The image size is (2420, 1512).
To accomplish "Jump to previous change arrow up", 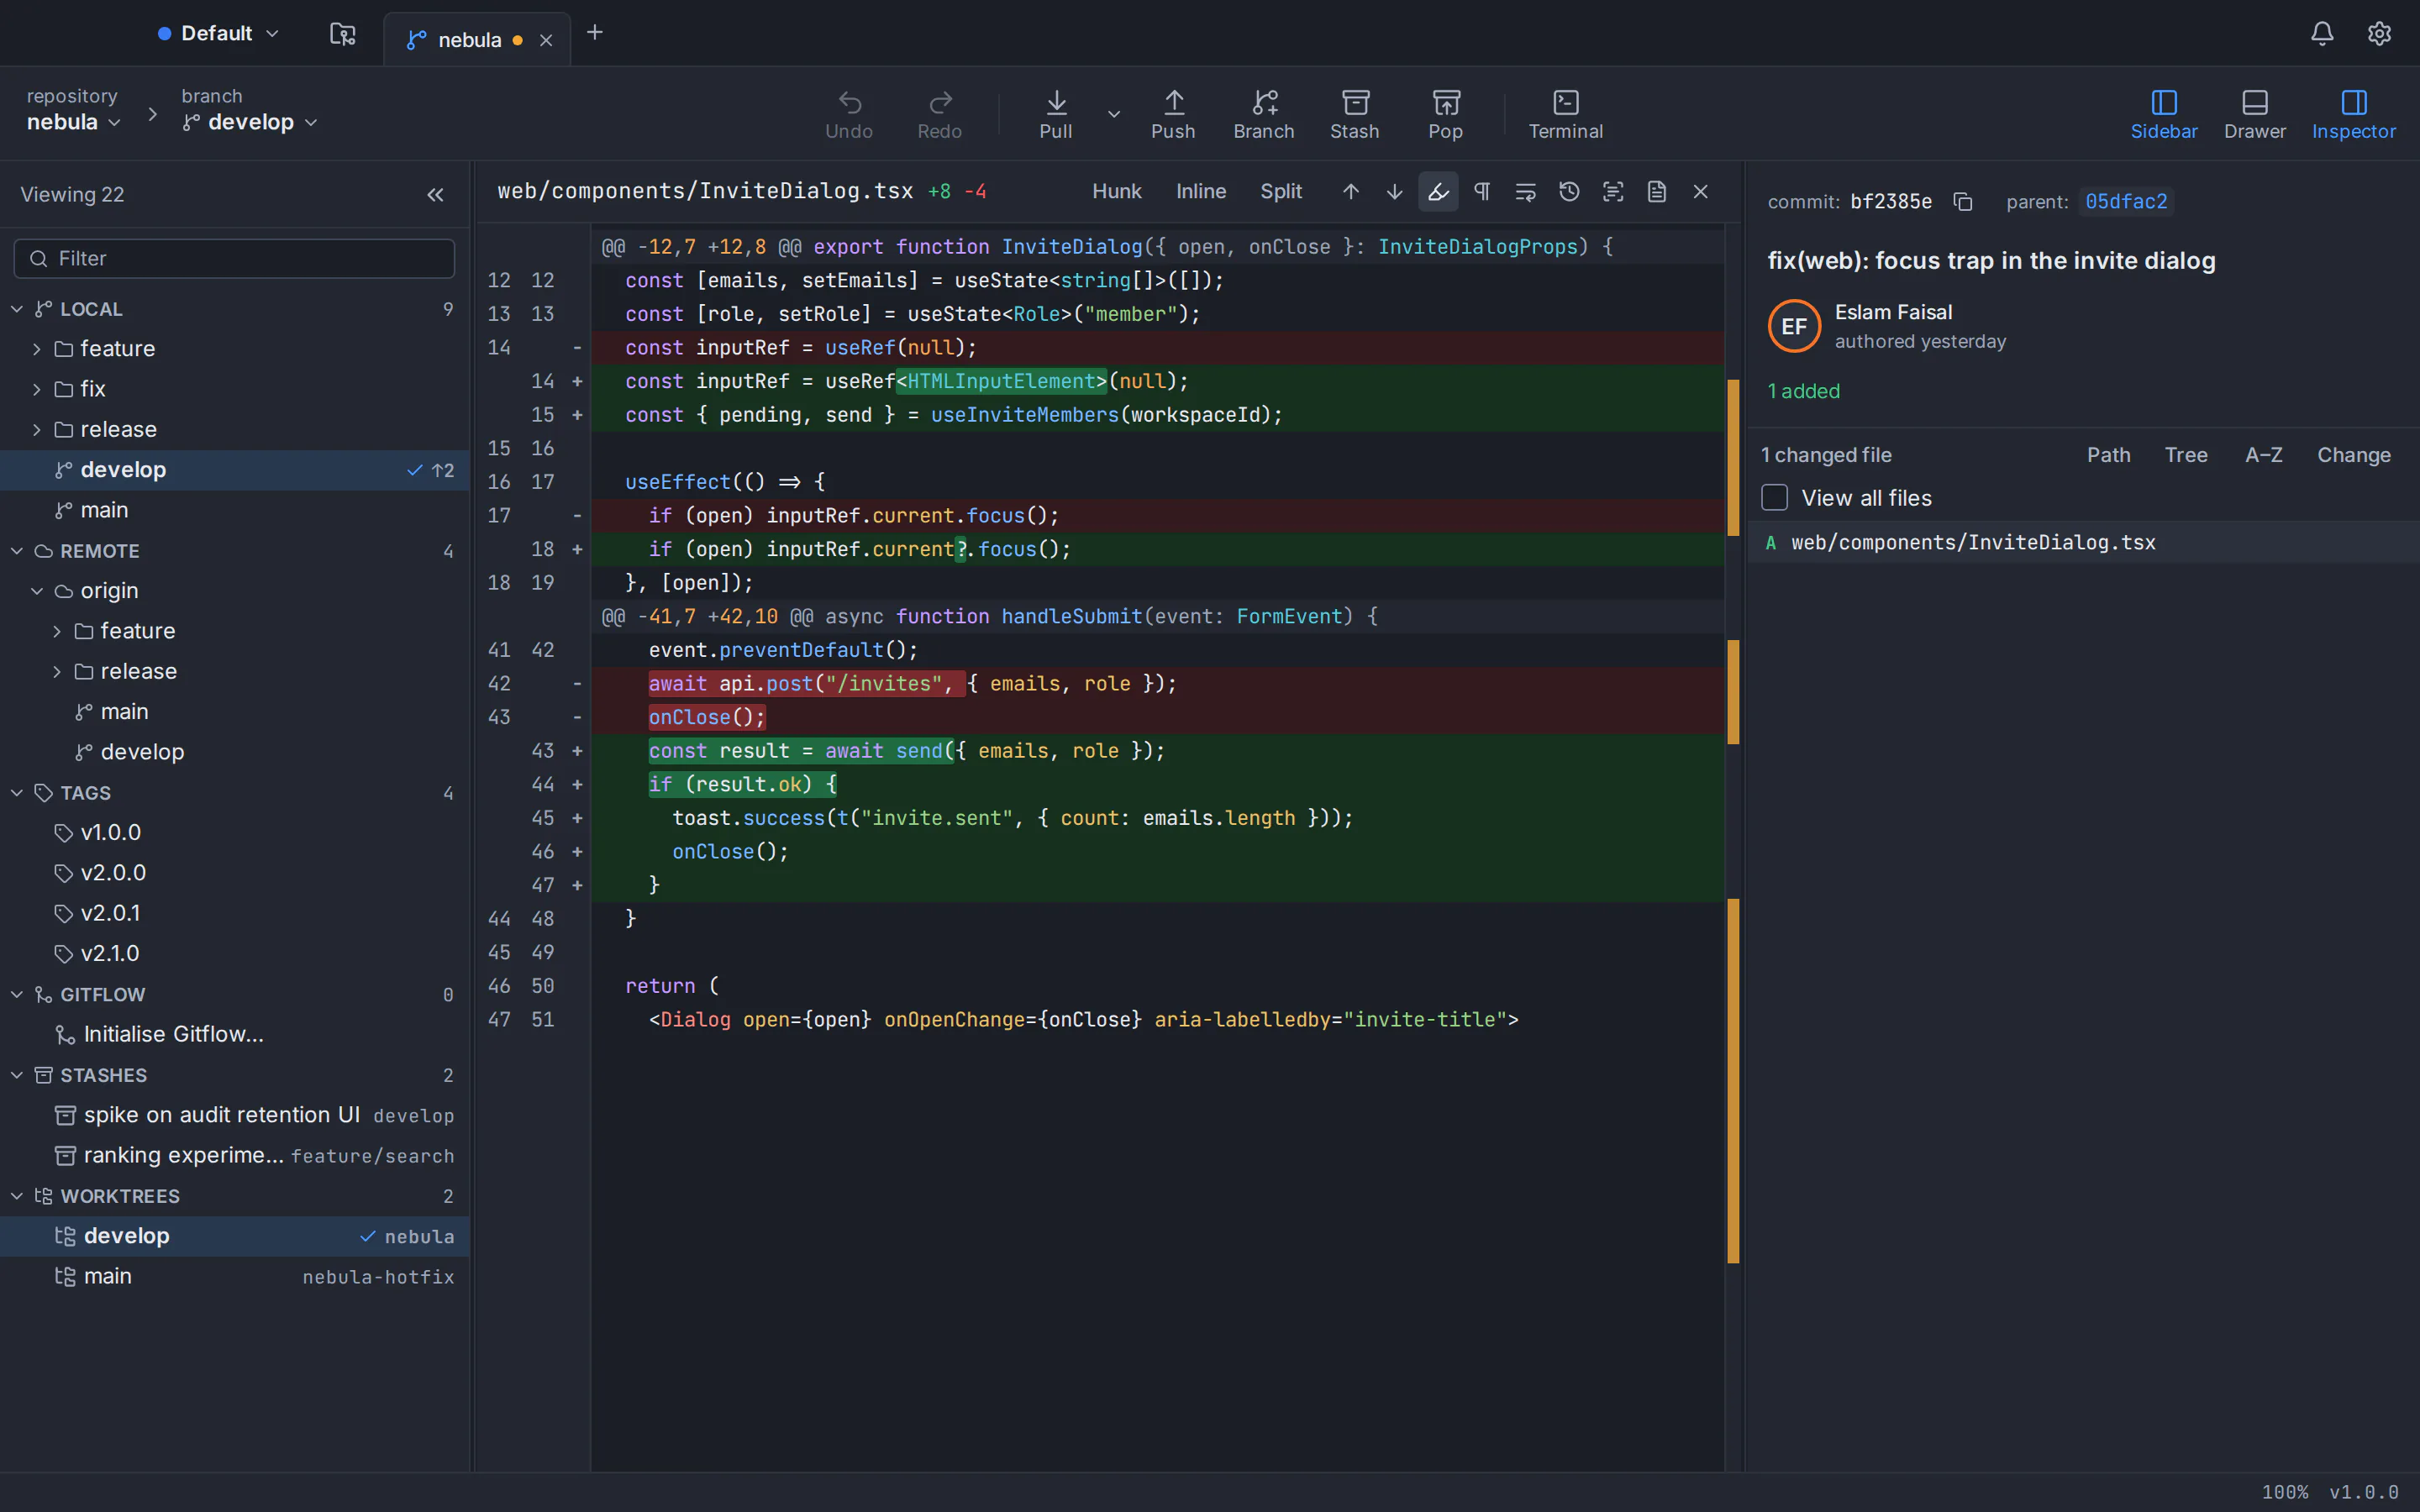I will click(1351, 191).
